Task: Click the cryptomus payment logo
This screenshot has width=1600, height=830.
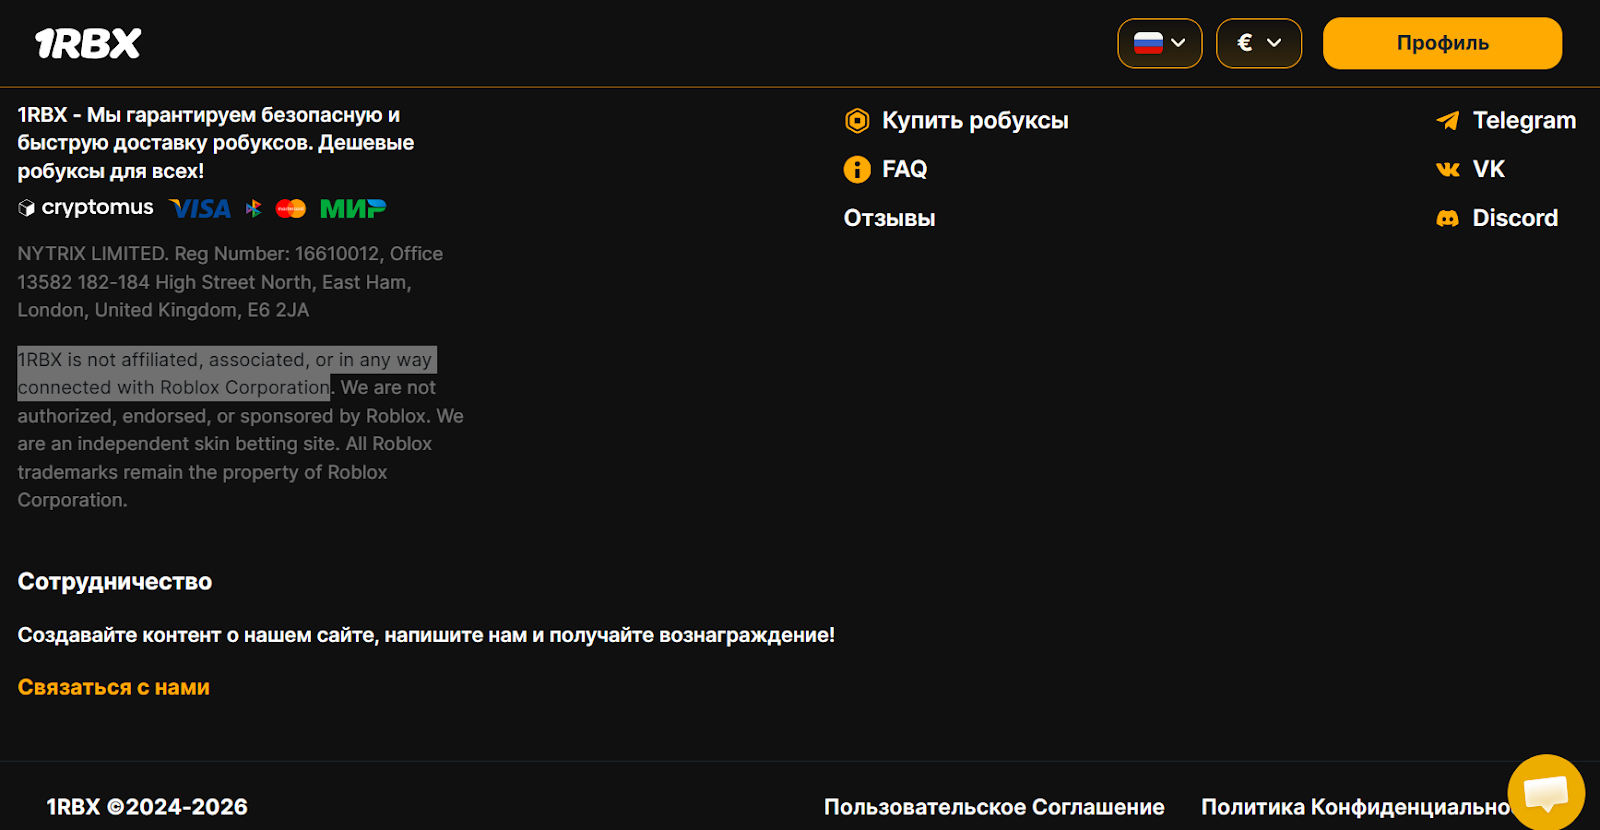Action: [x=86, y=207]
